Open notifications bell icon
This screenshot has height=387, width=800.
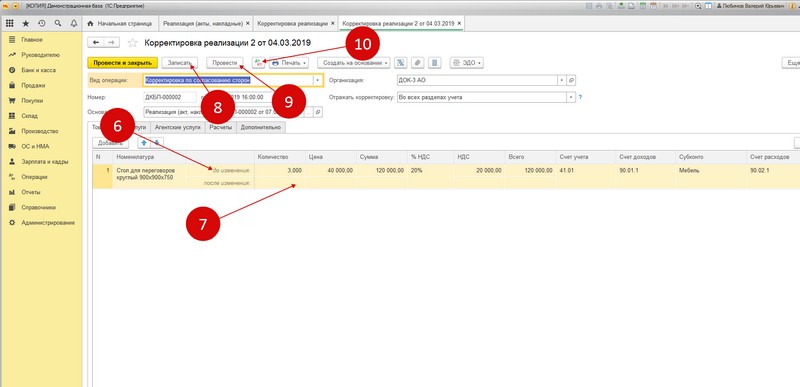click(73, 23)
